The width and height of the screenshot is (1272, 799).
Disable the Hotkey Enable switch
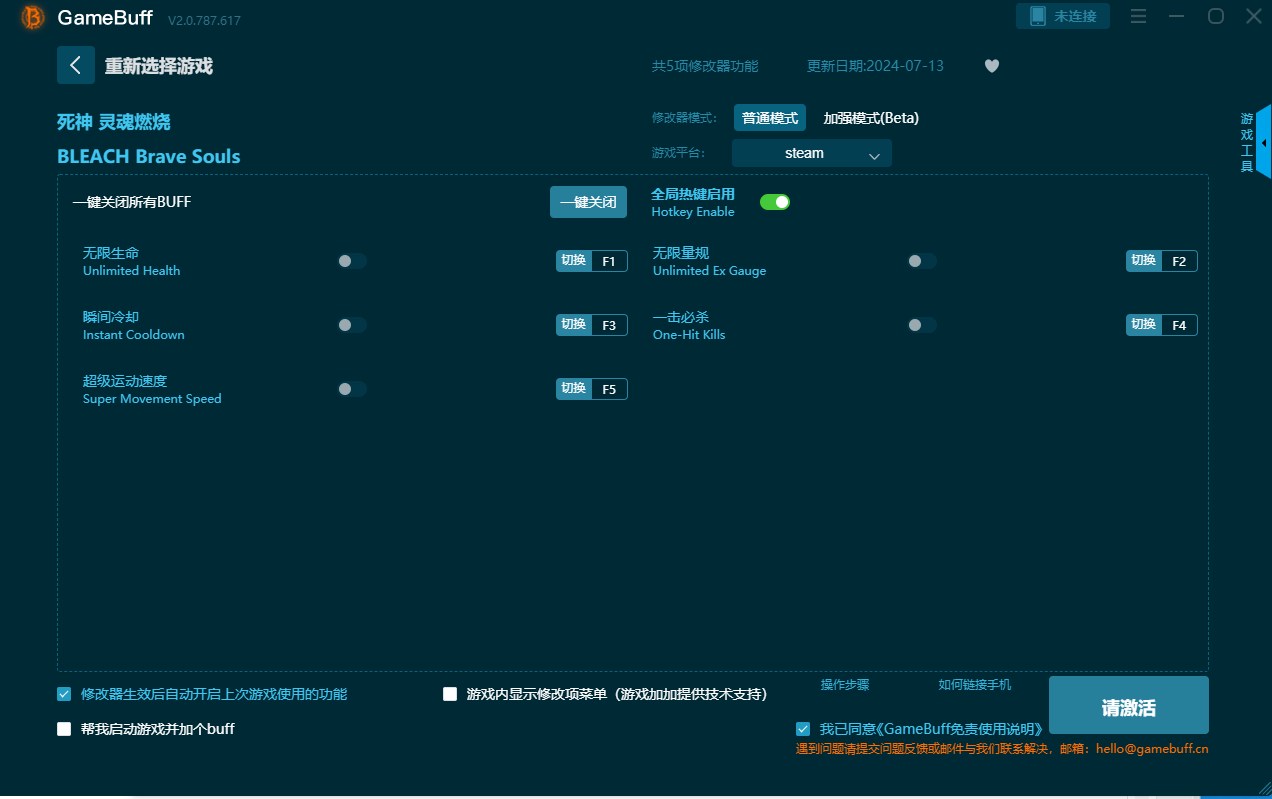pos(775,202)
